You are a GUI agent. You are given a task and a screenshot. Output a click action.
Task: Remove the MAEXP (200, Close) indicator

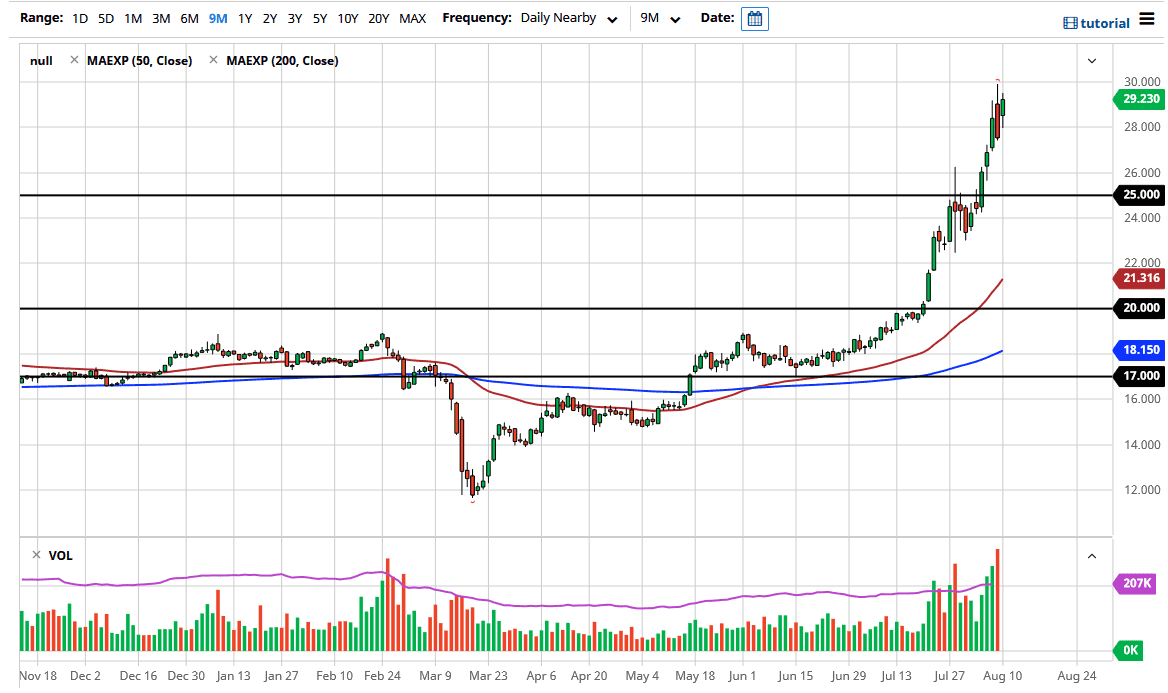(213, 61)
